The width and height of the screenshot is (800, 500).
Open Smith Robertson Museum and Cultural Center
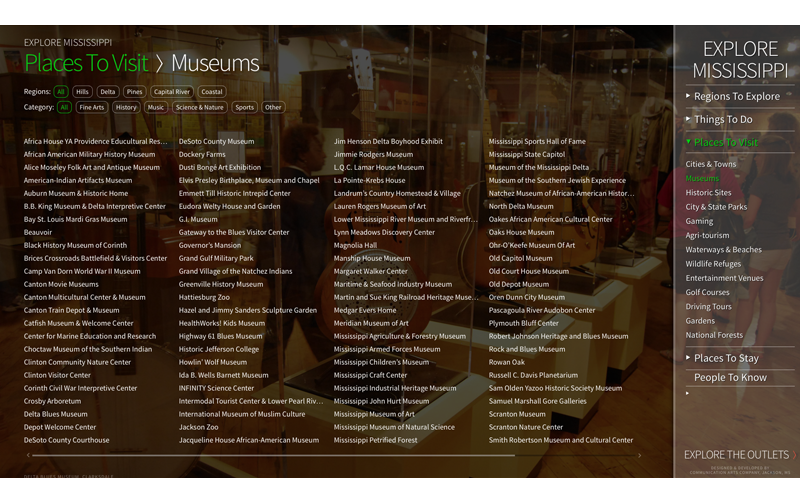point(561,440)
